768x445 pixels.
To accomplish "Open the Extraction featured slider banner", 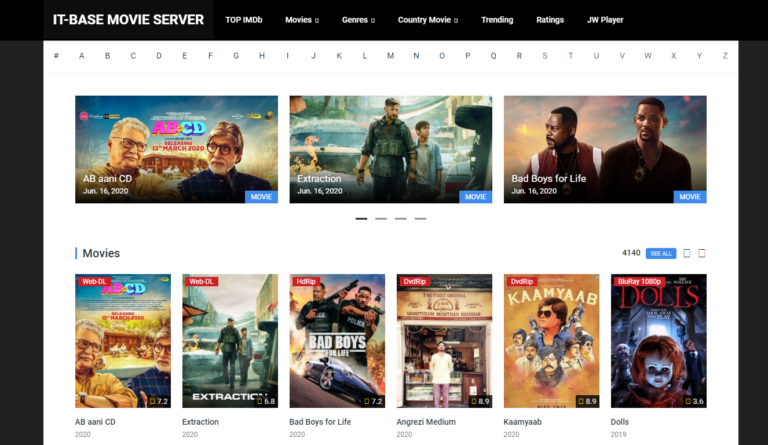I will (391, 149).
